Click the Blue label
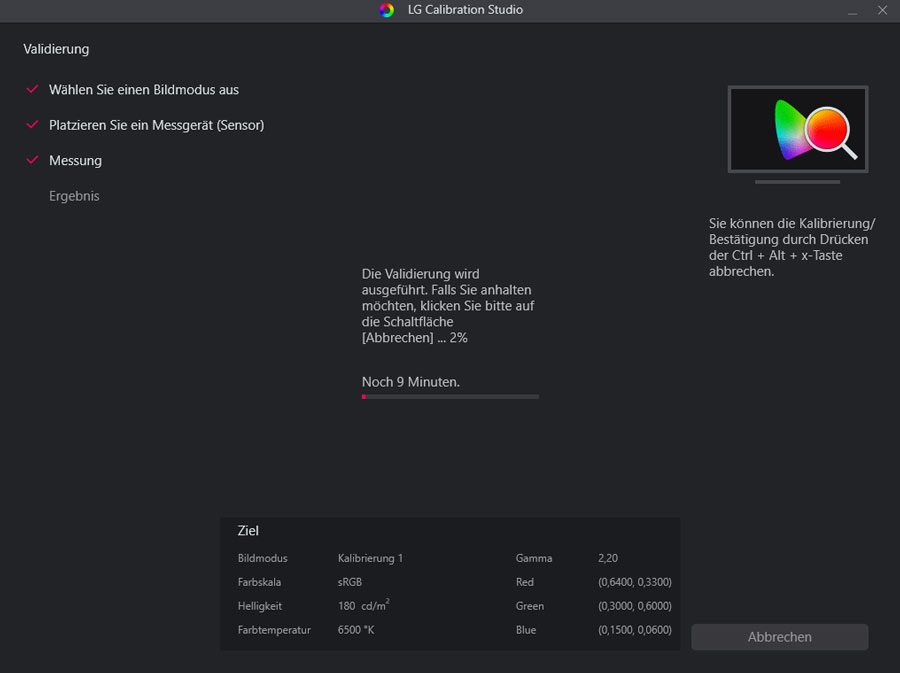Image resolution: width=900 pixels, height=673 pixels. coord(526,630)
